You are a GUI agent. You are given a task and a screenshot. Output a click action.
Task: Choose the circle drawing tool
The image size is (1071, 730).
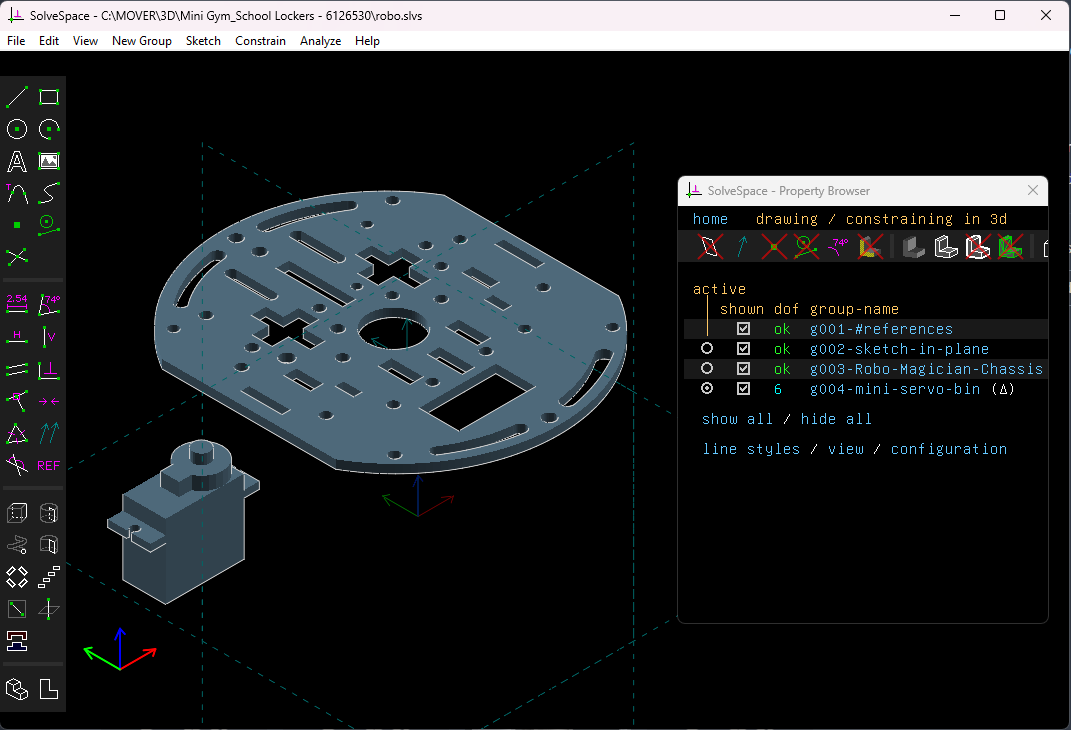[16, 129]
